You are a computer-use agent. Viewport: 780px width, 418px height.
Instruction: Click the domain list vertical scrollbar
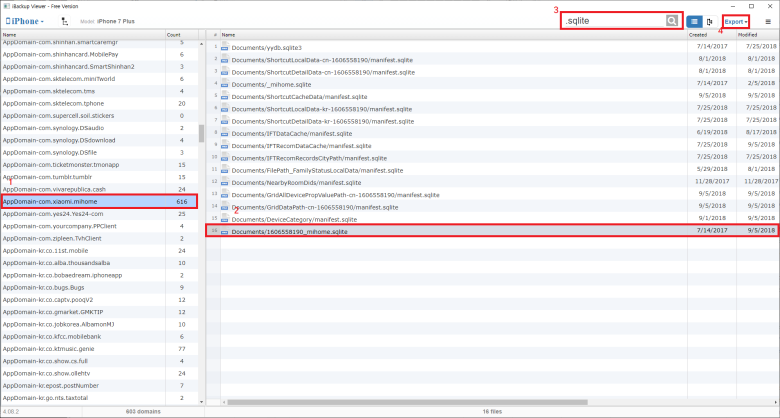click(x=202, y=134)
